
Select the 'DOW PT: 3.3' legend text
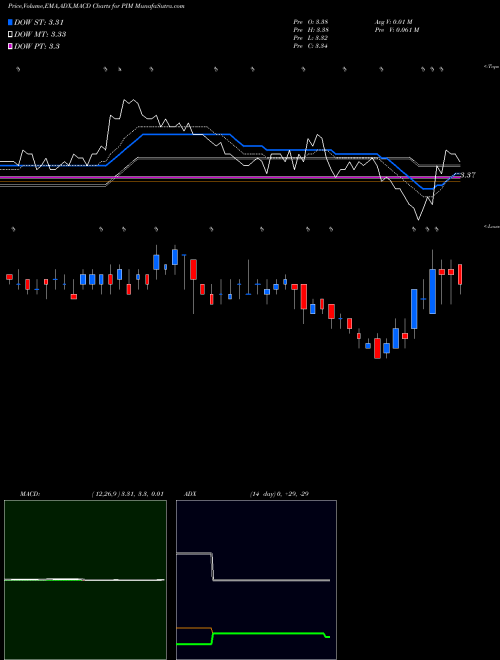coord(37,46)
